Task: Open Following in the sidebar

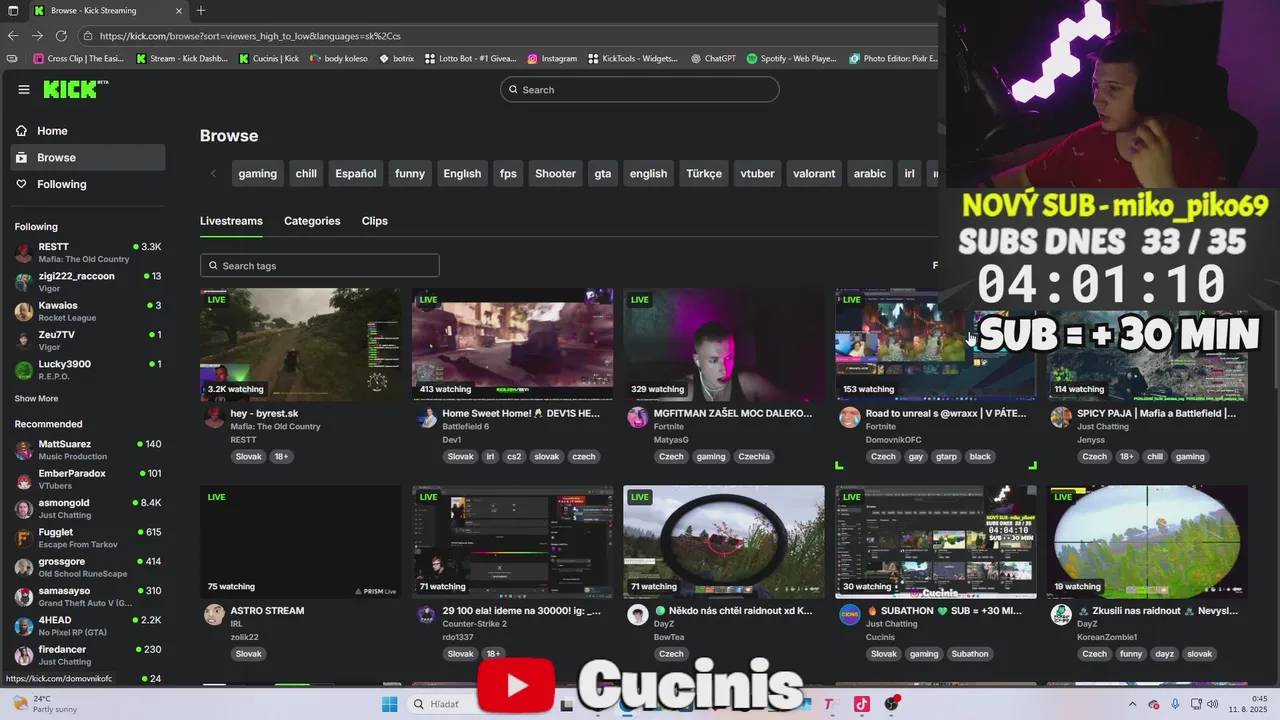Action: [61, 184]
